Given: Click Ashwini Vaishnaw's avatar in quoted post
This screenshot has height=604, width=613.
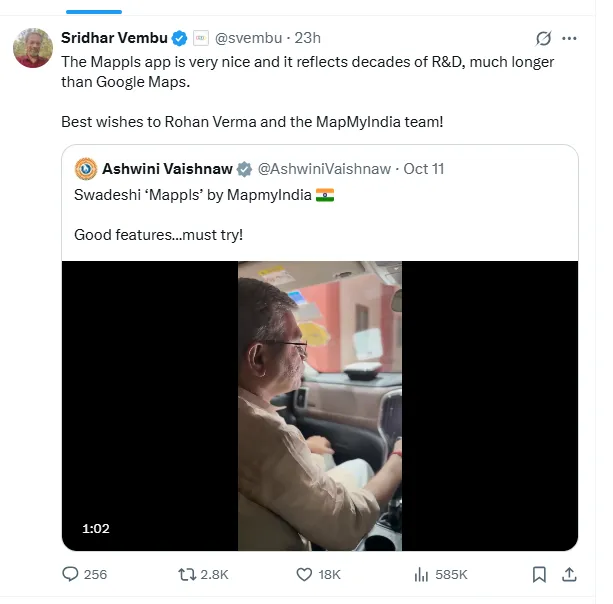Looking at the screenshot, I should pos(85,168).
